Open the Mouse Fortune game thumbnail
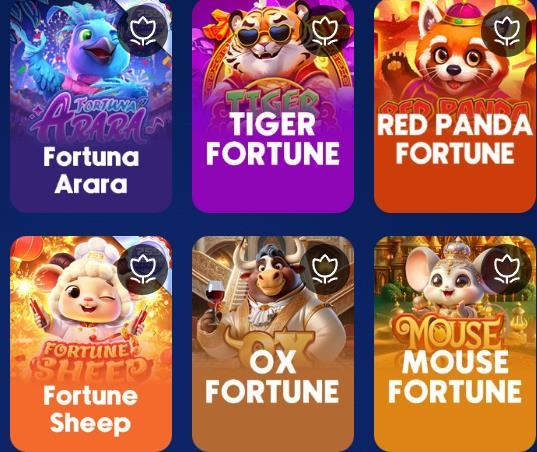The width and height of the screenshot is (537, 452). pyautogui.click(x=455, y=344)
